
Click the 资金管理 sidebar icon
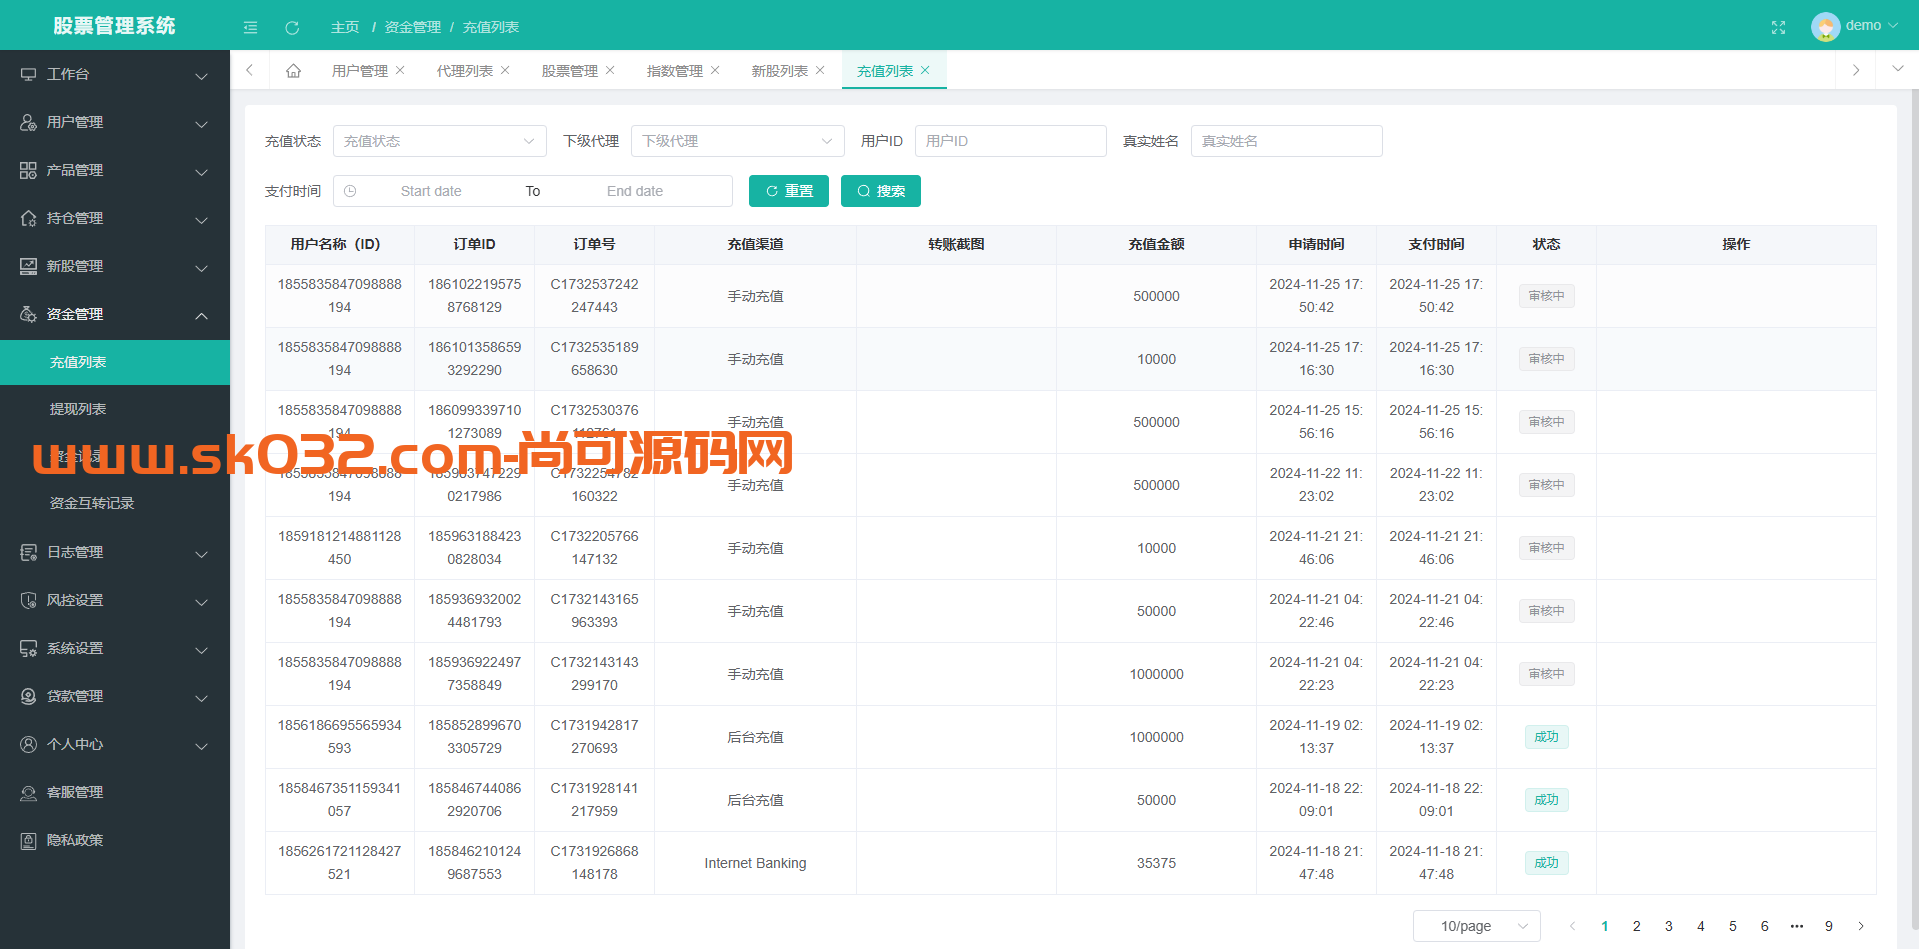coord(28,314)
